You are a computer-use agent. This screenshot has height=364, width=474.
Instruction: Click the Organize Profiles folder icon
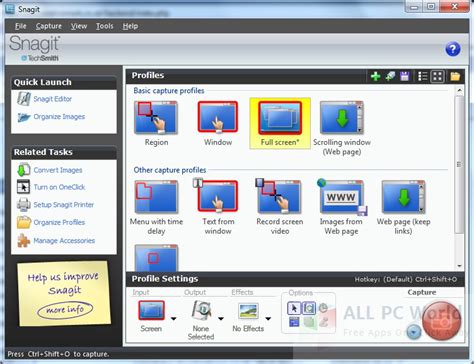(24, 222)
